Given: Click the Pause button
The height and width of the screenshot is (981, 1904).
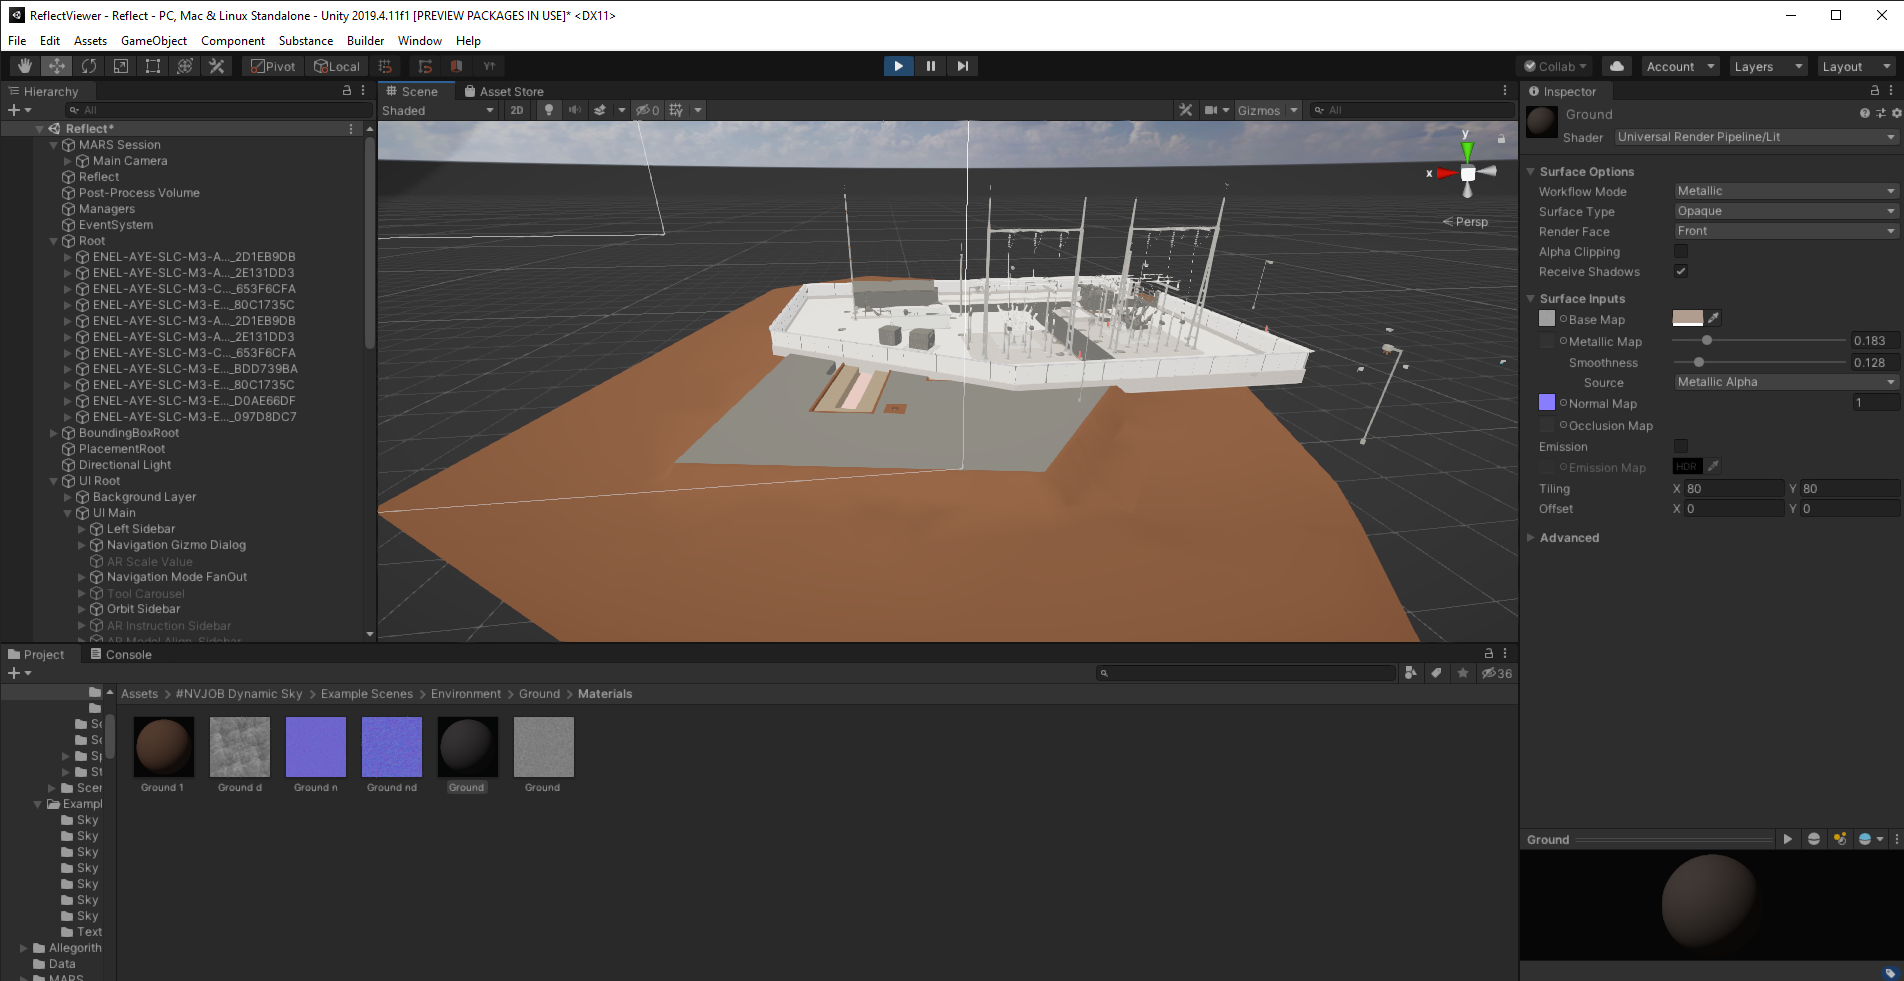Looking at the screenshot, I should (931, 66).
